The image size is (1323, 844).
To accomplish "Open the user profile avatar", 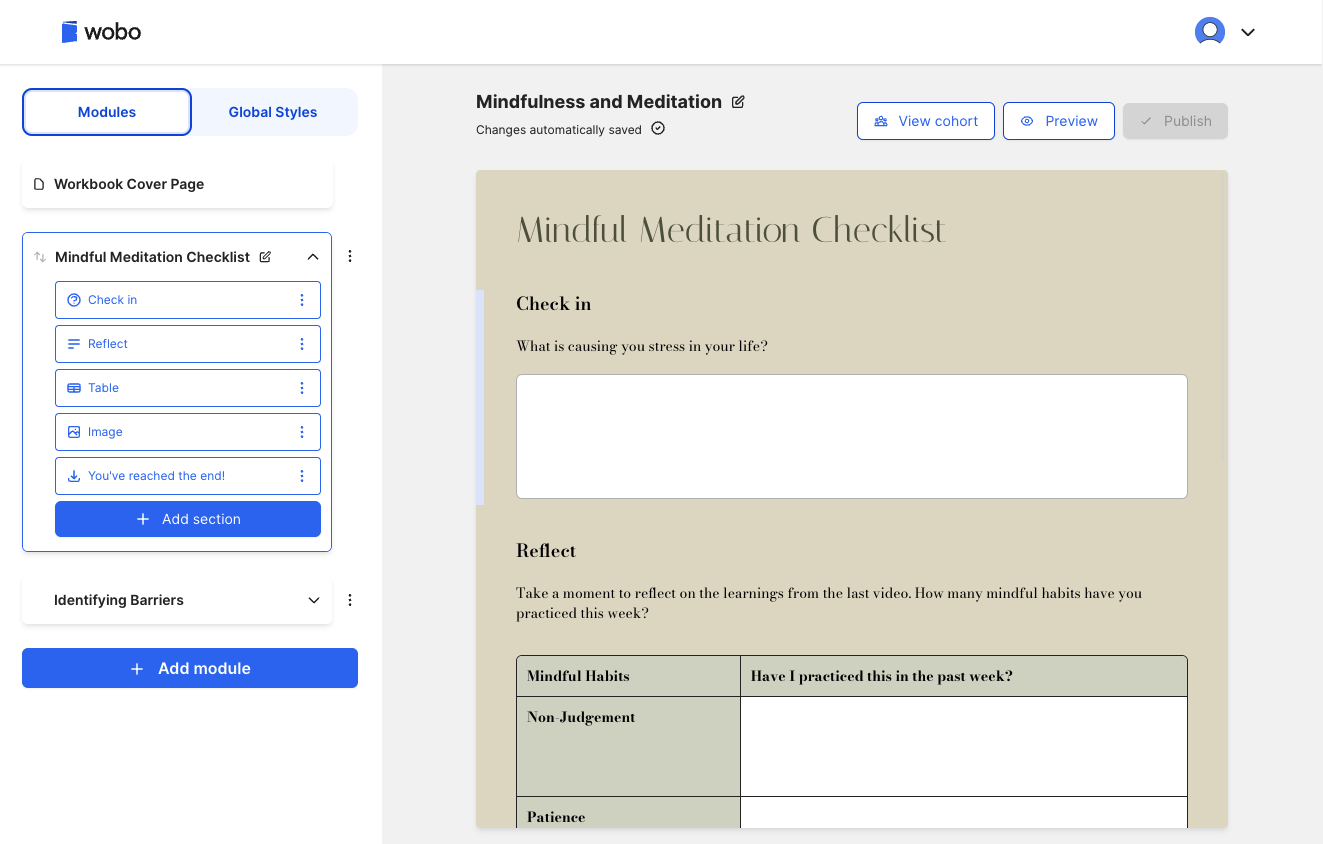I will pyautogui.click(x=1210, y=31).
